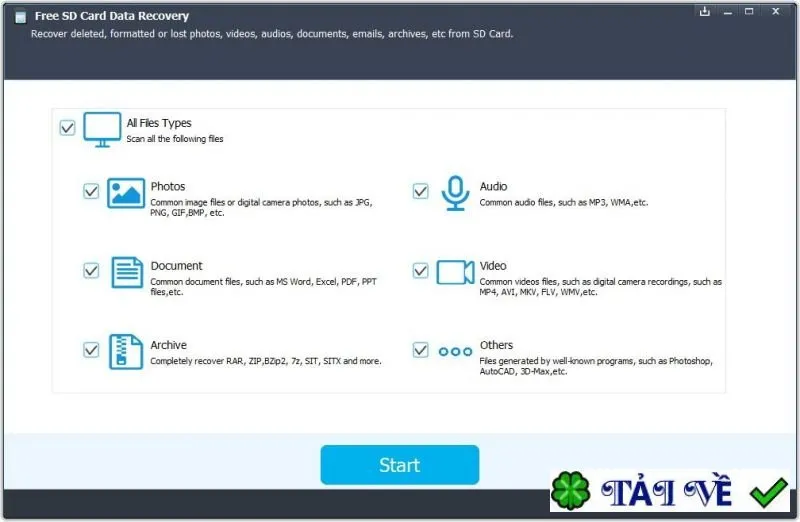Toggle the Audio checkbox
This screenshot has width=800, height=522.
420,191
